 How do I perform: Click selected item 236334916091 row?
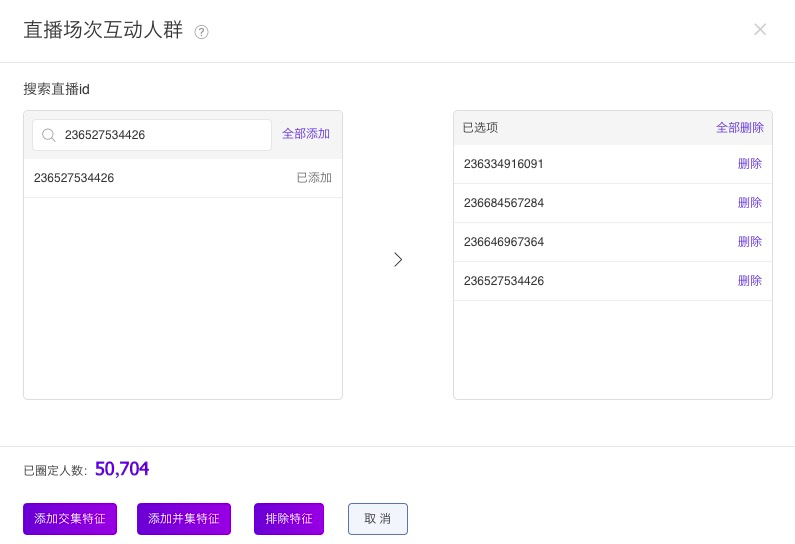pyautogui.click(x=612, y=164)
